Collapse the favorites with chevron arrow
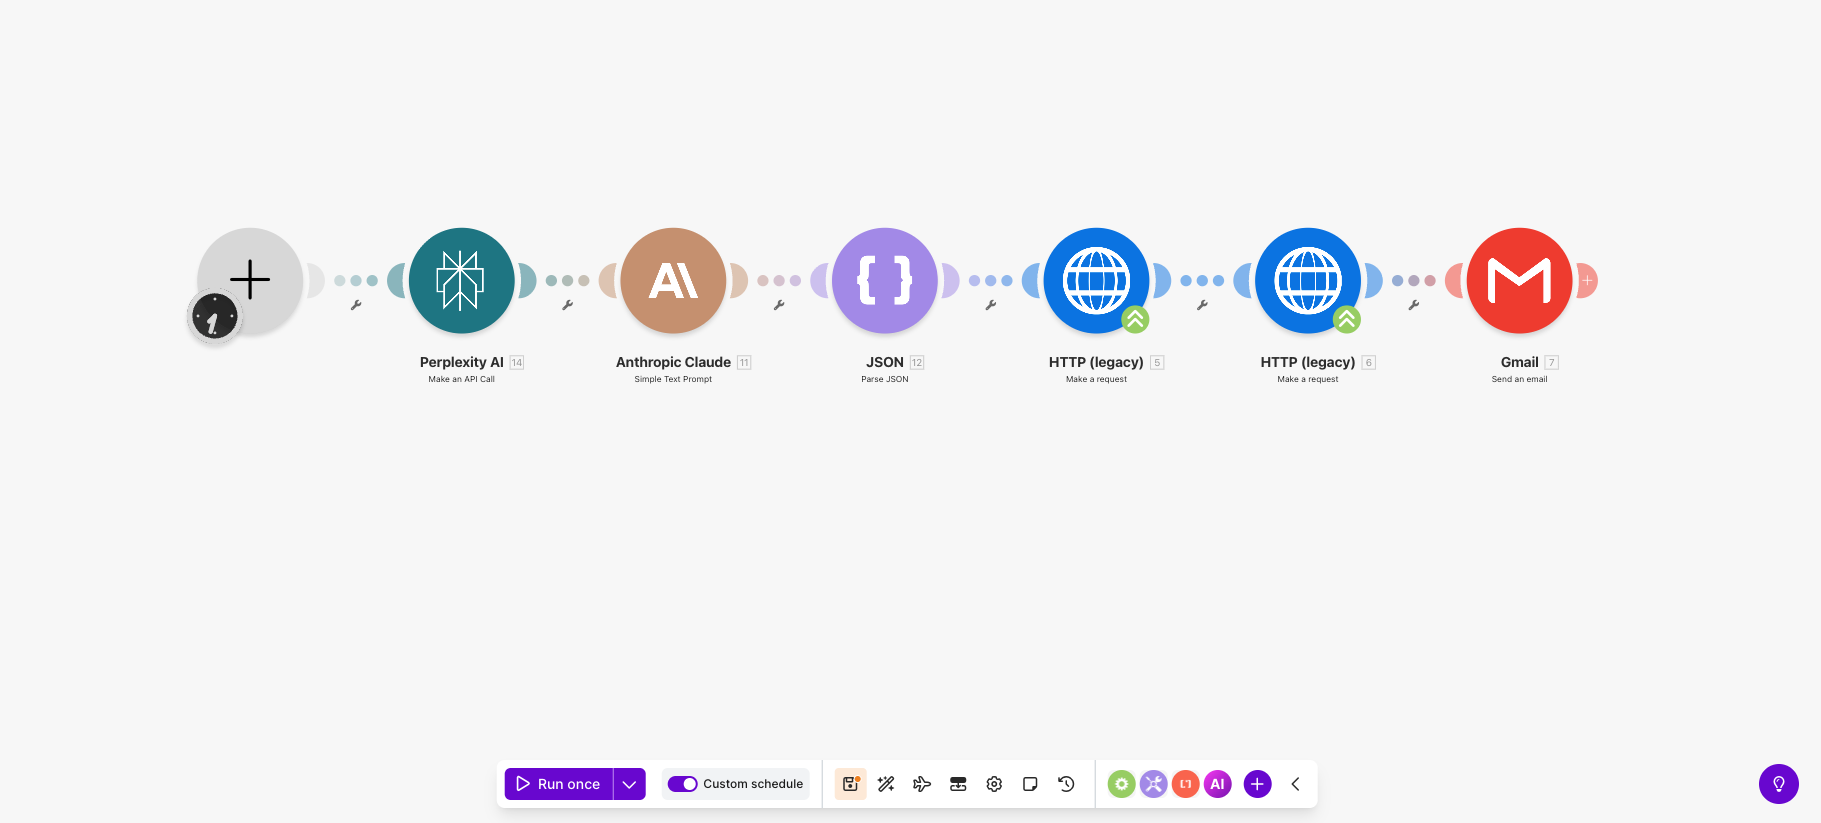Image resolution: width=1821 pixels, height=823 pixels. (x=1295, y=784)
